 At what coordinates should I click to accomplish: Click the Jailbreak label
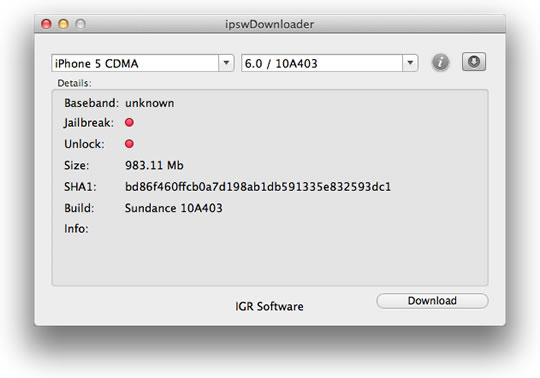point(89,123)
